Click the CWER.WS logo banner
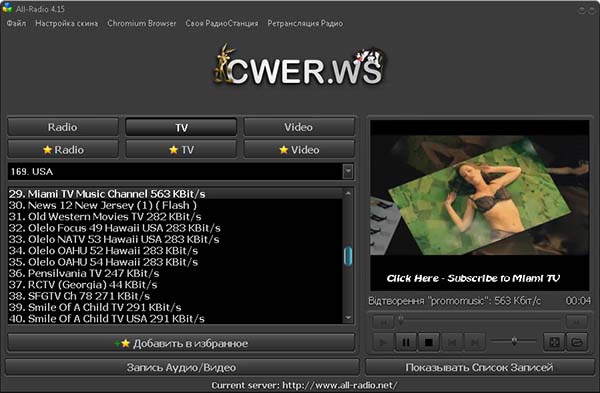Screen dimensions: 600x393 [300, 66]
